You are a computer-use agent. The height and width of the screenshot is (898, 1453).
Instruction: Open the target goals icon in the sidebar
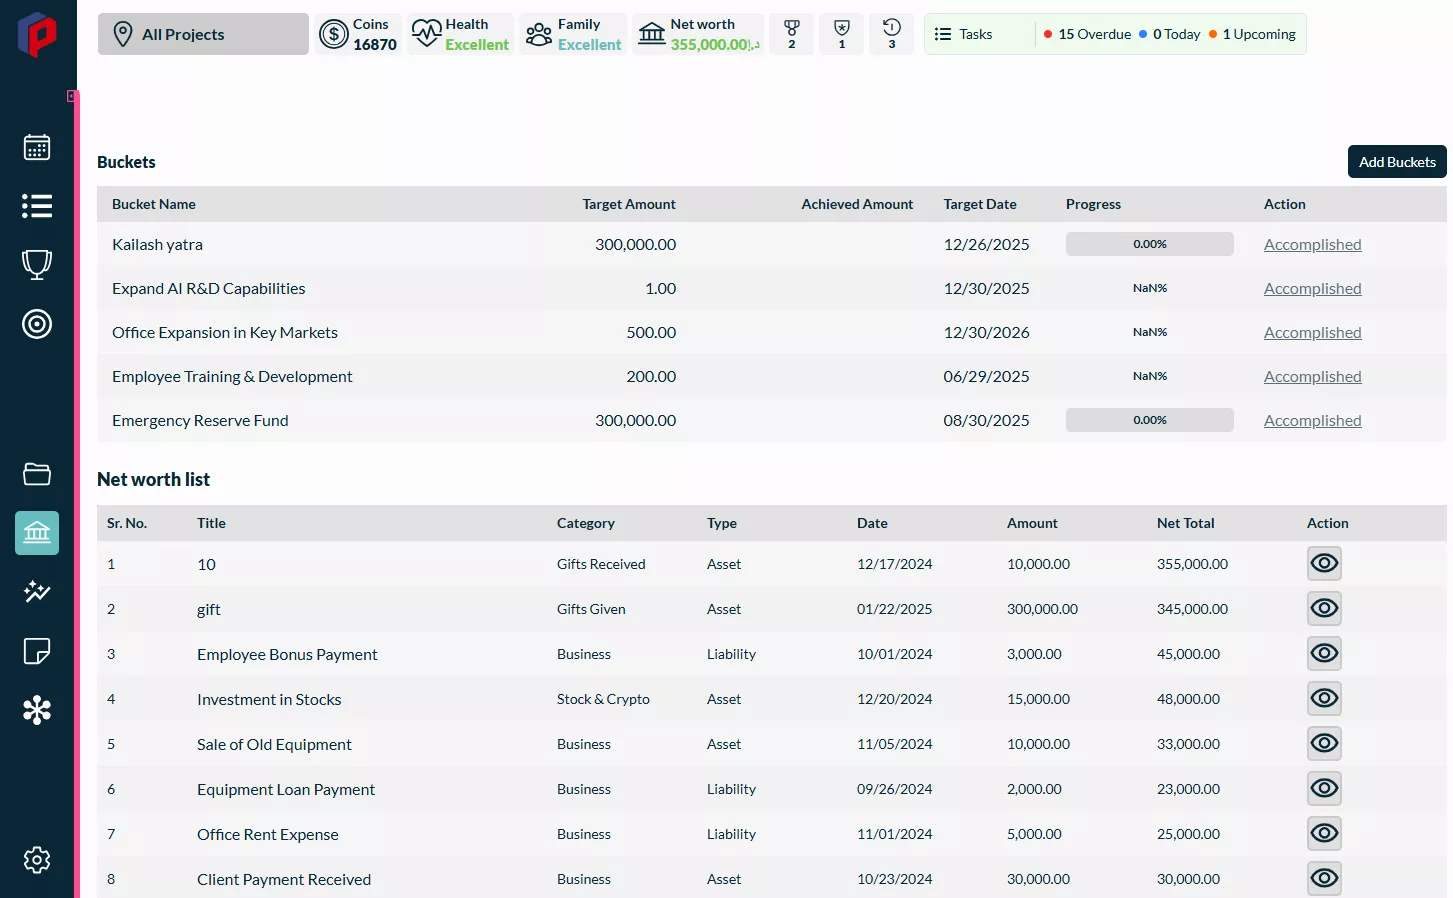click(37, 324)
